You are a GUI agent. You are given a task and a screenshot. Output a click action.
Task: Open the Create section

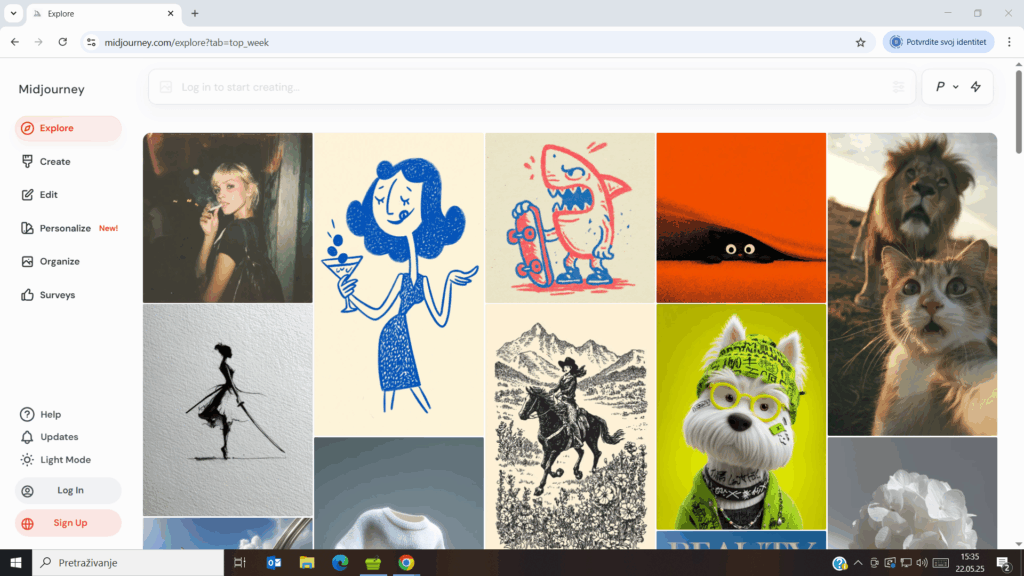point(55,161)
